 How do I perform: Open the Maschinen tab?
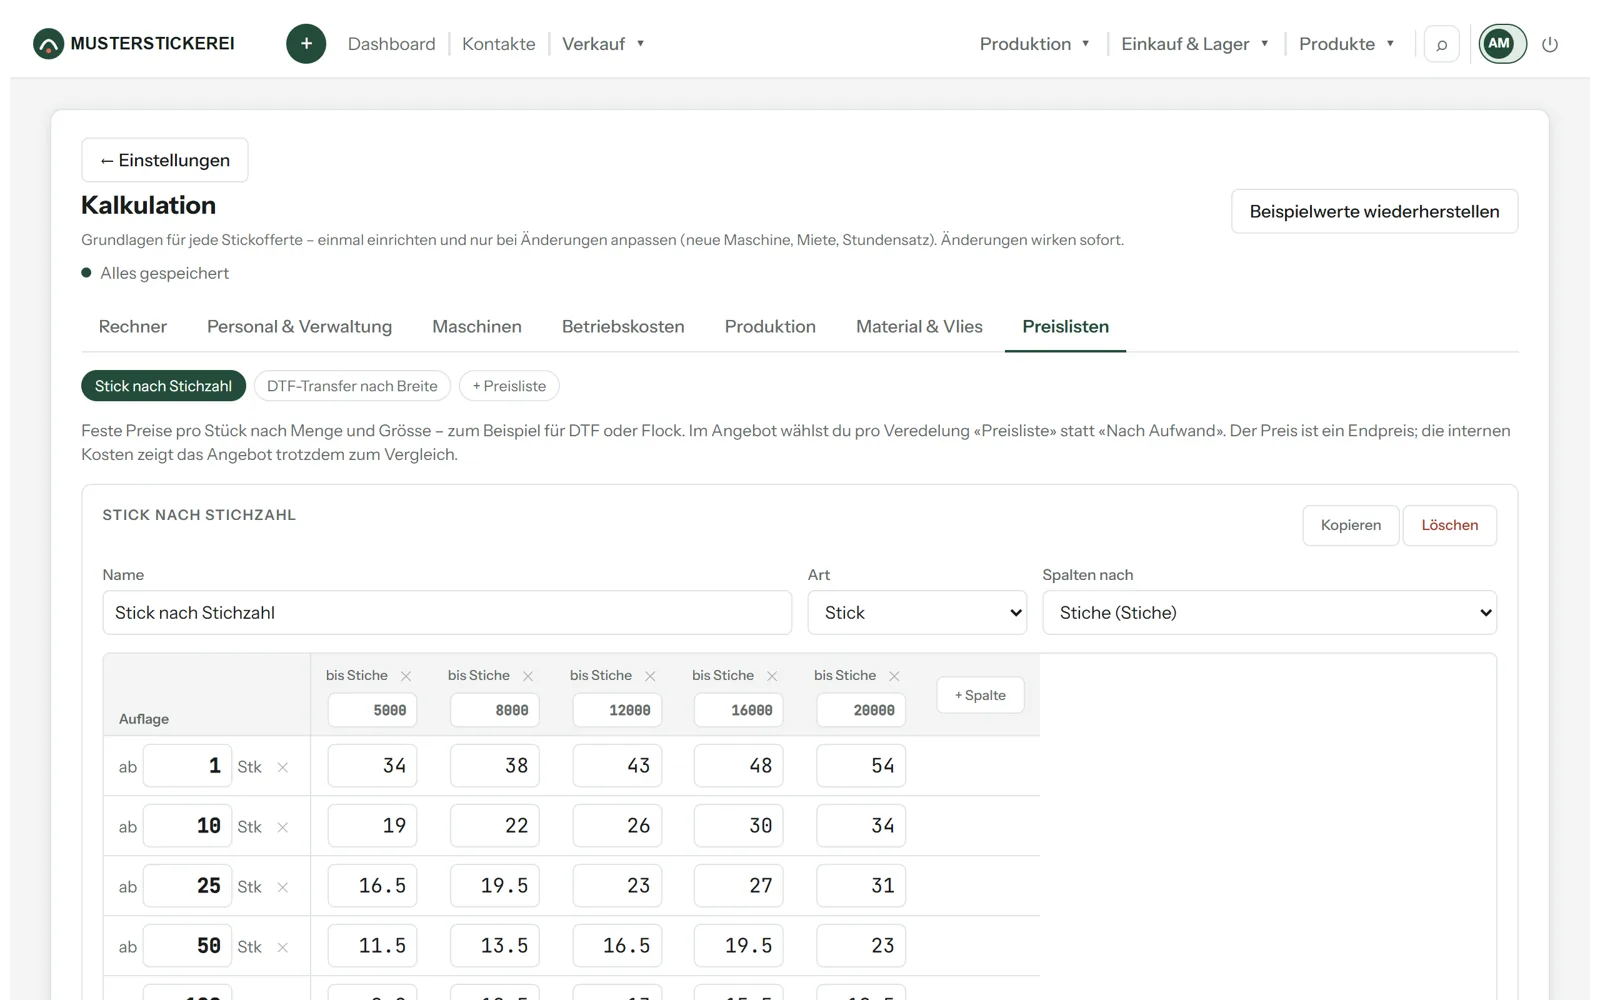pos(477,327)
